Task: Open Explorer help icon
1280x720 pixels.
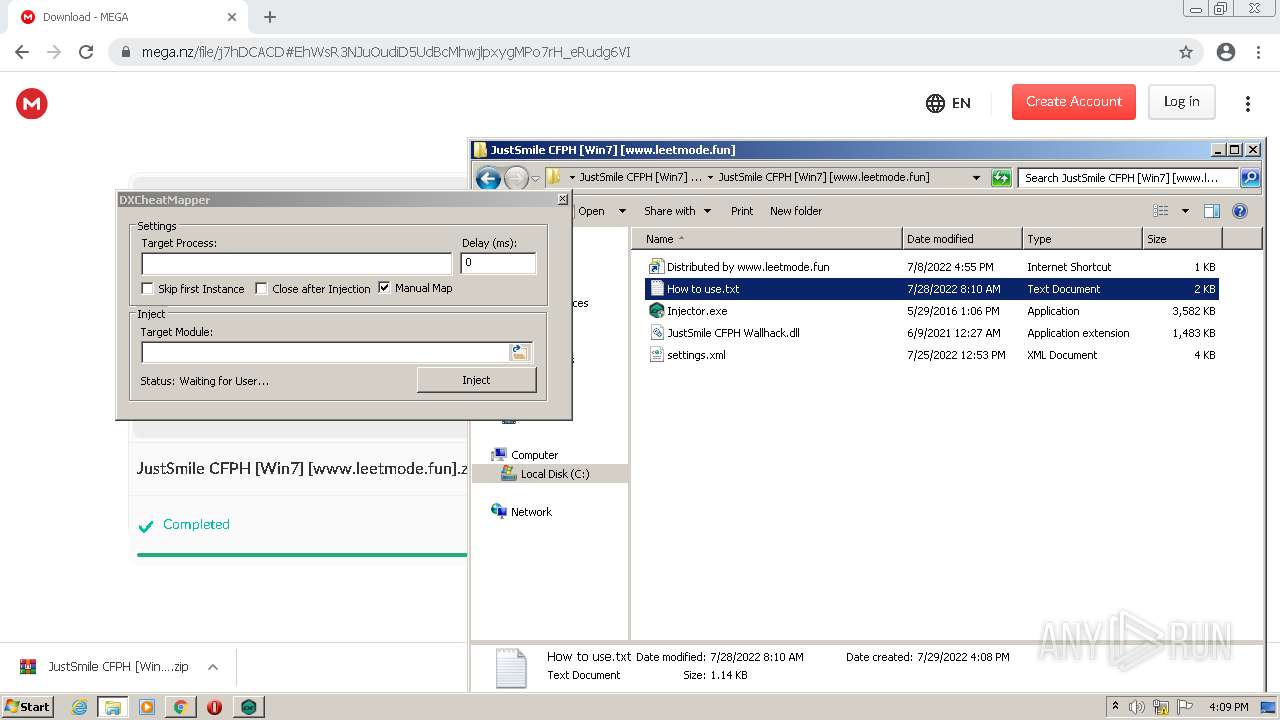Action: click(x=1240, y=211)
